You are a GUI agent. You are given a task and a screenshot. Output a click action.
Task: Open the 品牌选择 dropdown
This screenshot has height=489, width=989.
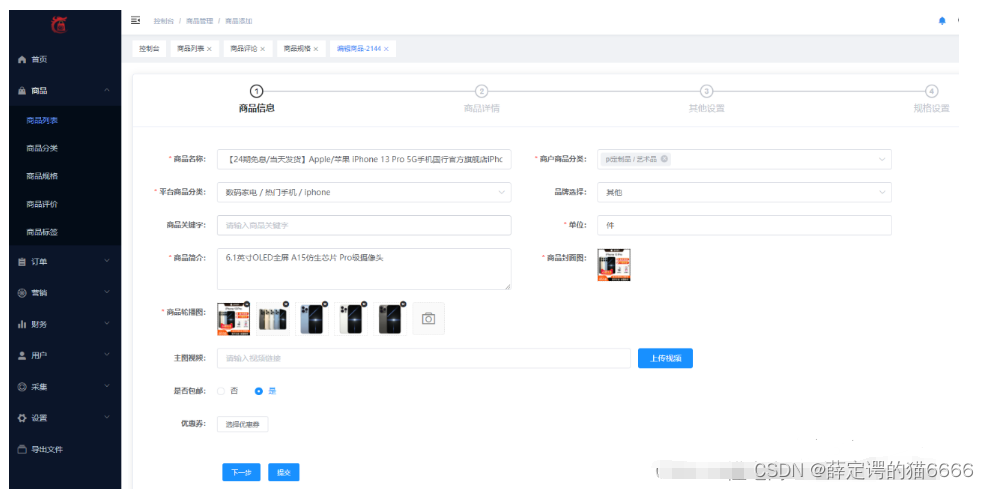point(744,192)
